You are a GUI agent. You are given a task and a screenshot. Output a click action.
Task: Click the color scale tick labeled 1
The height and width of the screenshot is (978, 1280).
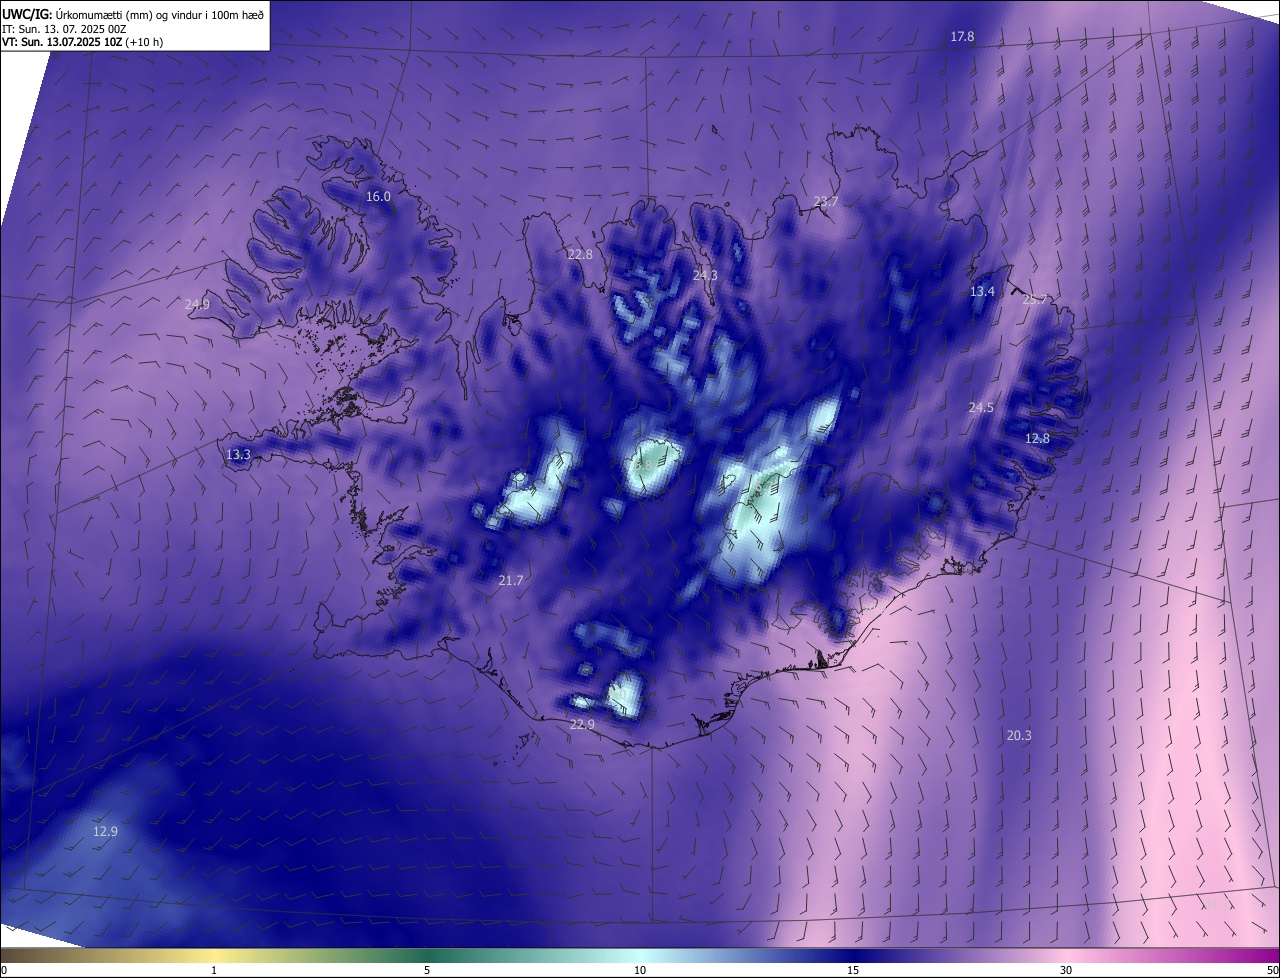pos(214,970)
